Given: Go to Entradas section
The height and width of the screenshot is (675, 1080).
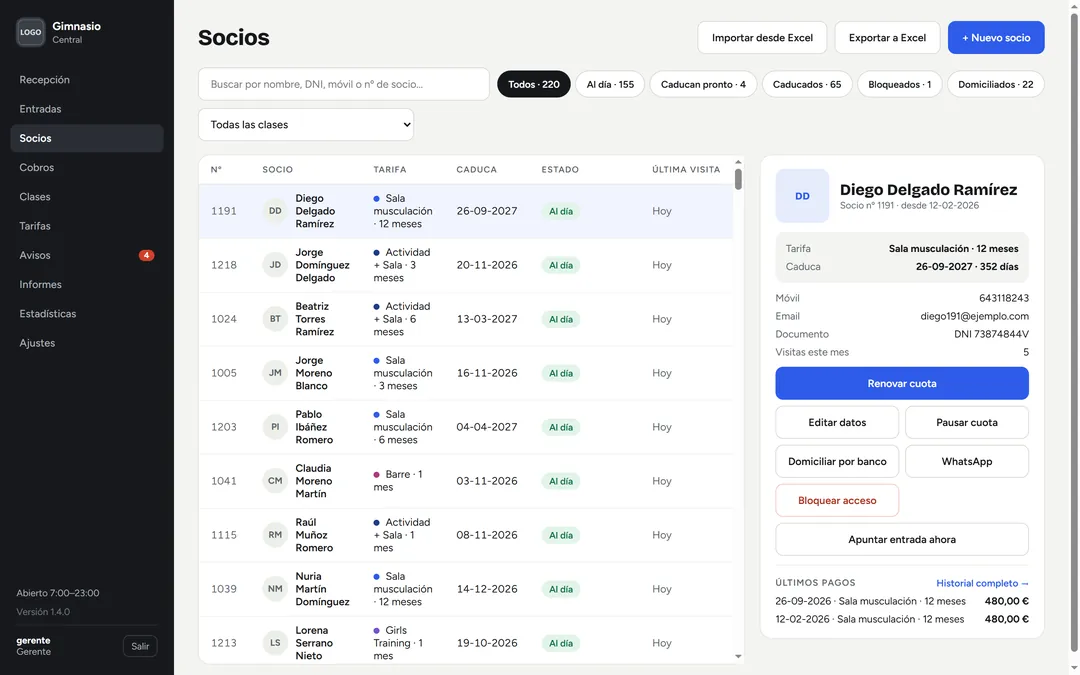Looking at the screenshot, I should [87, 109].
